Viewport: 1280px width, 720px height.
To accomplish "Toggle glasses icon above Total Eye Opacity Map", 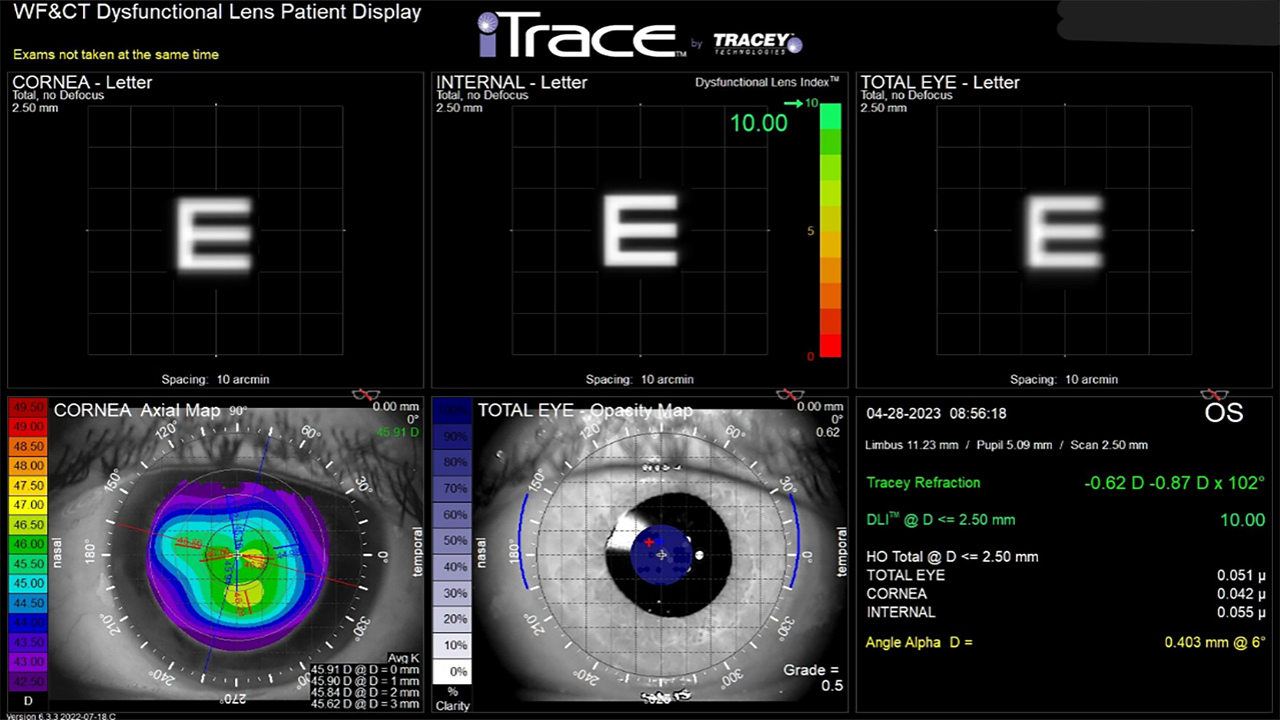I will click(790, 394).
